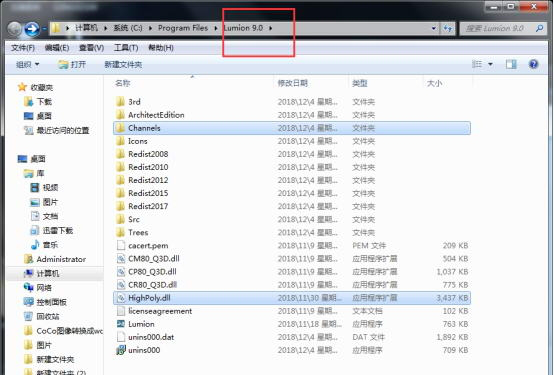Screen dimensions: 554x390
Task: Click the forward navigation arrow button
Action: [x=31, y=29]
